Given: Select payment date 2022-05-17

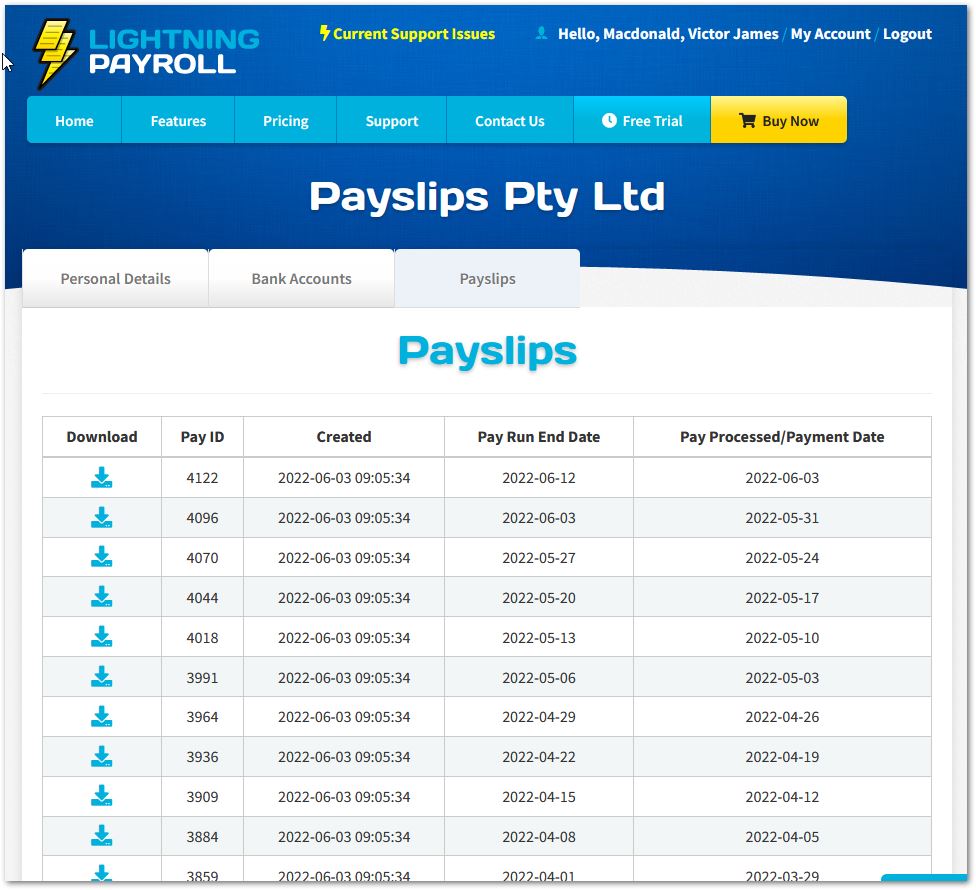Looking at the screenshot, I should coord(782,597).
